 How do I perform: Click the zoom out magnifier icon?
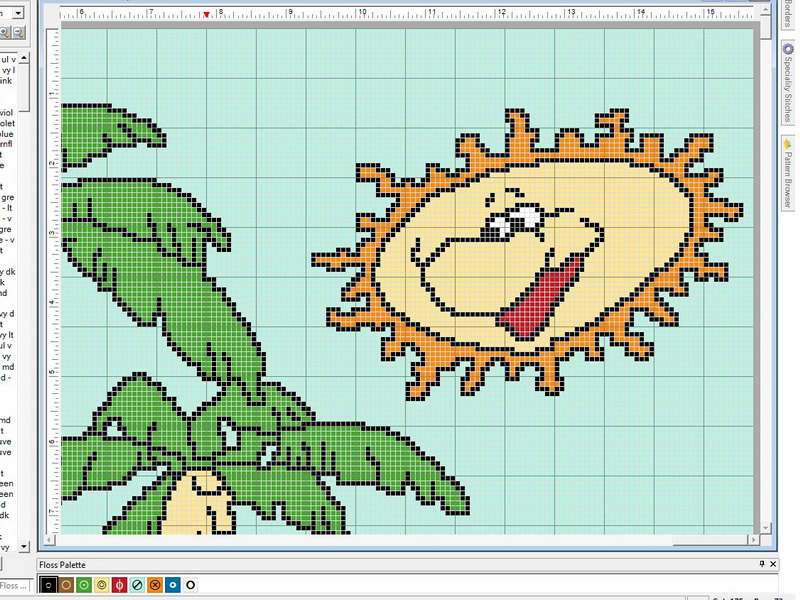tap(18, 33)
